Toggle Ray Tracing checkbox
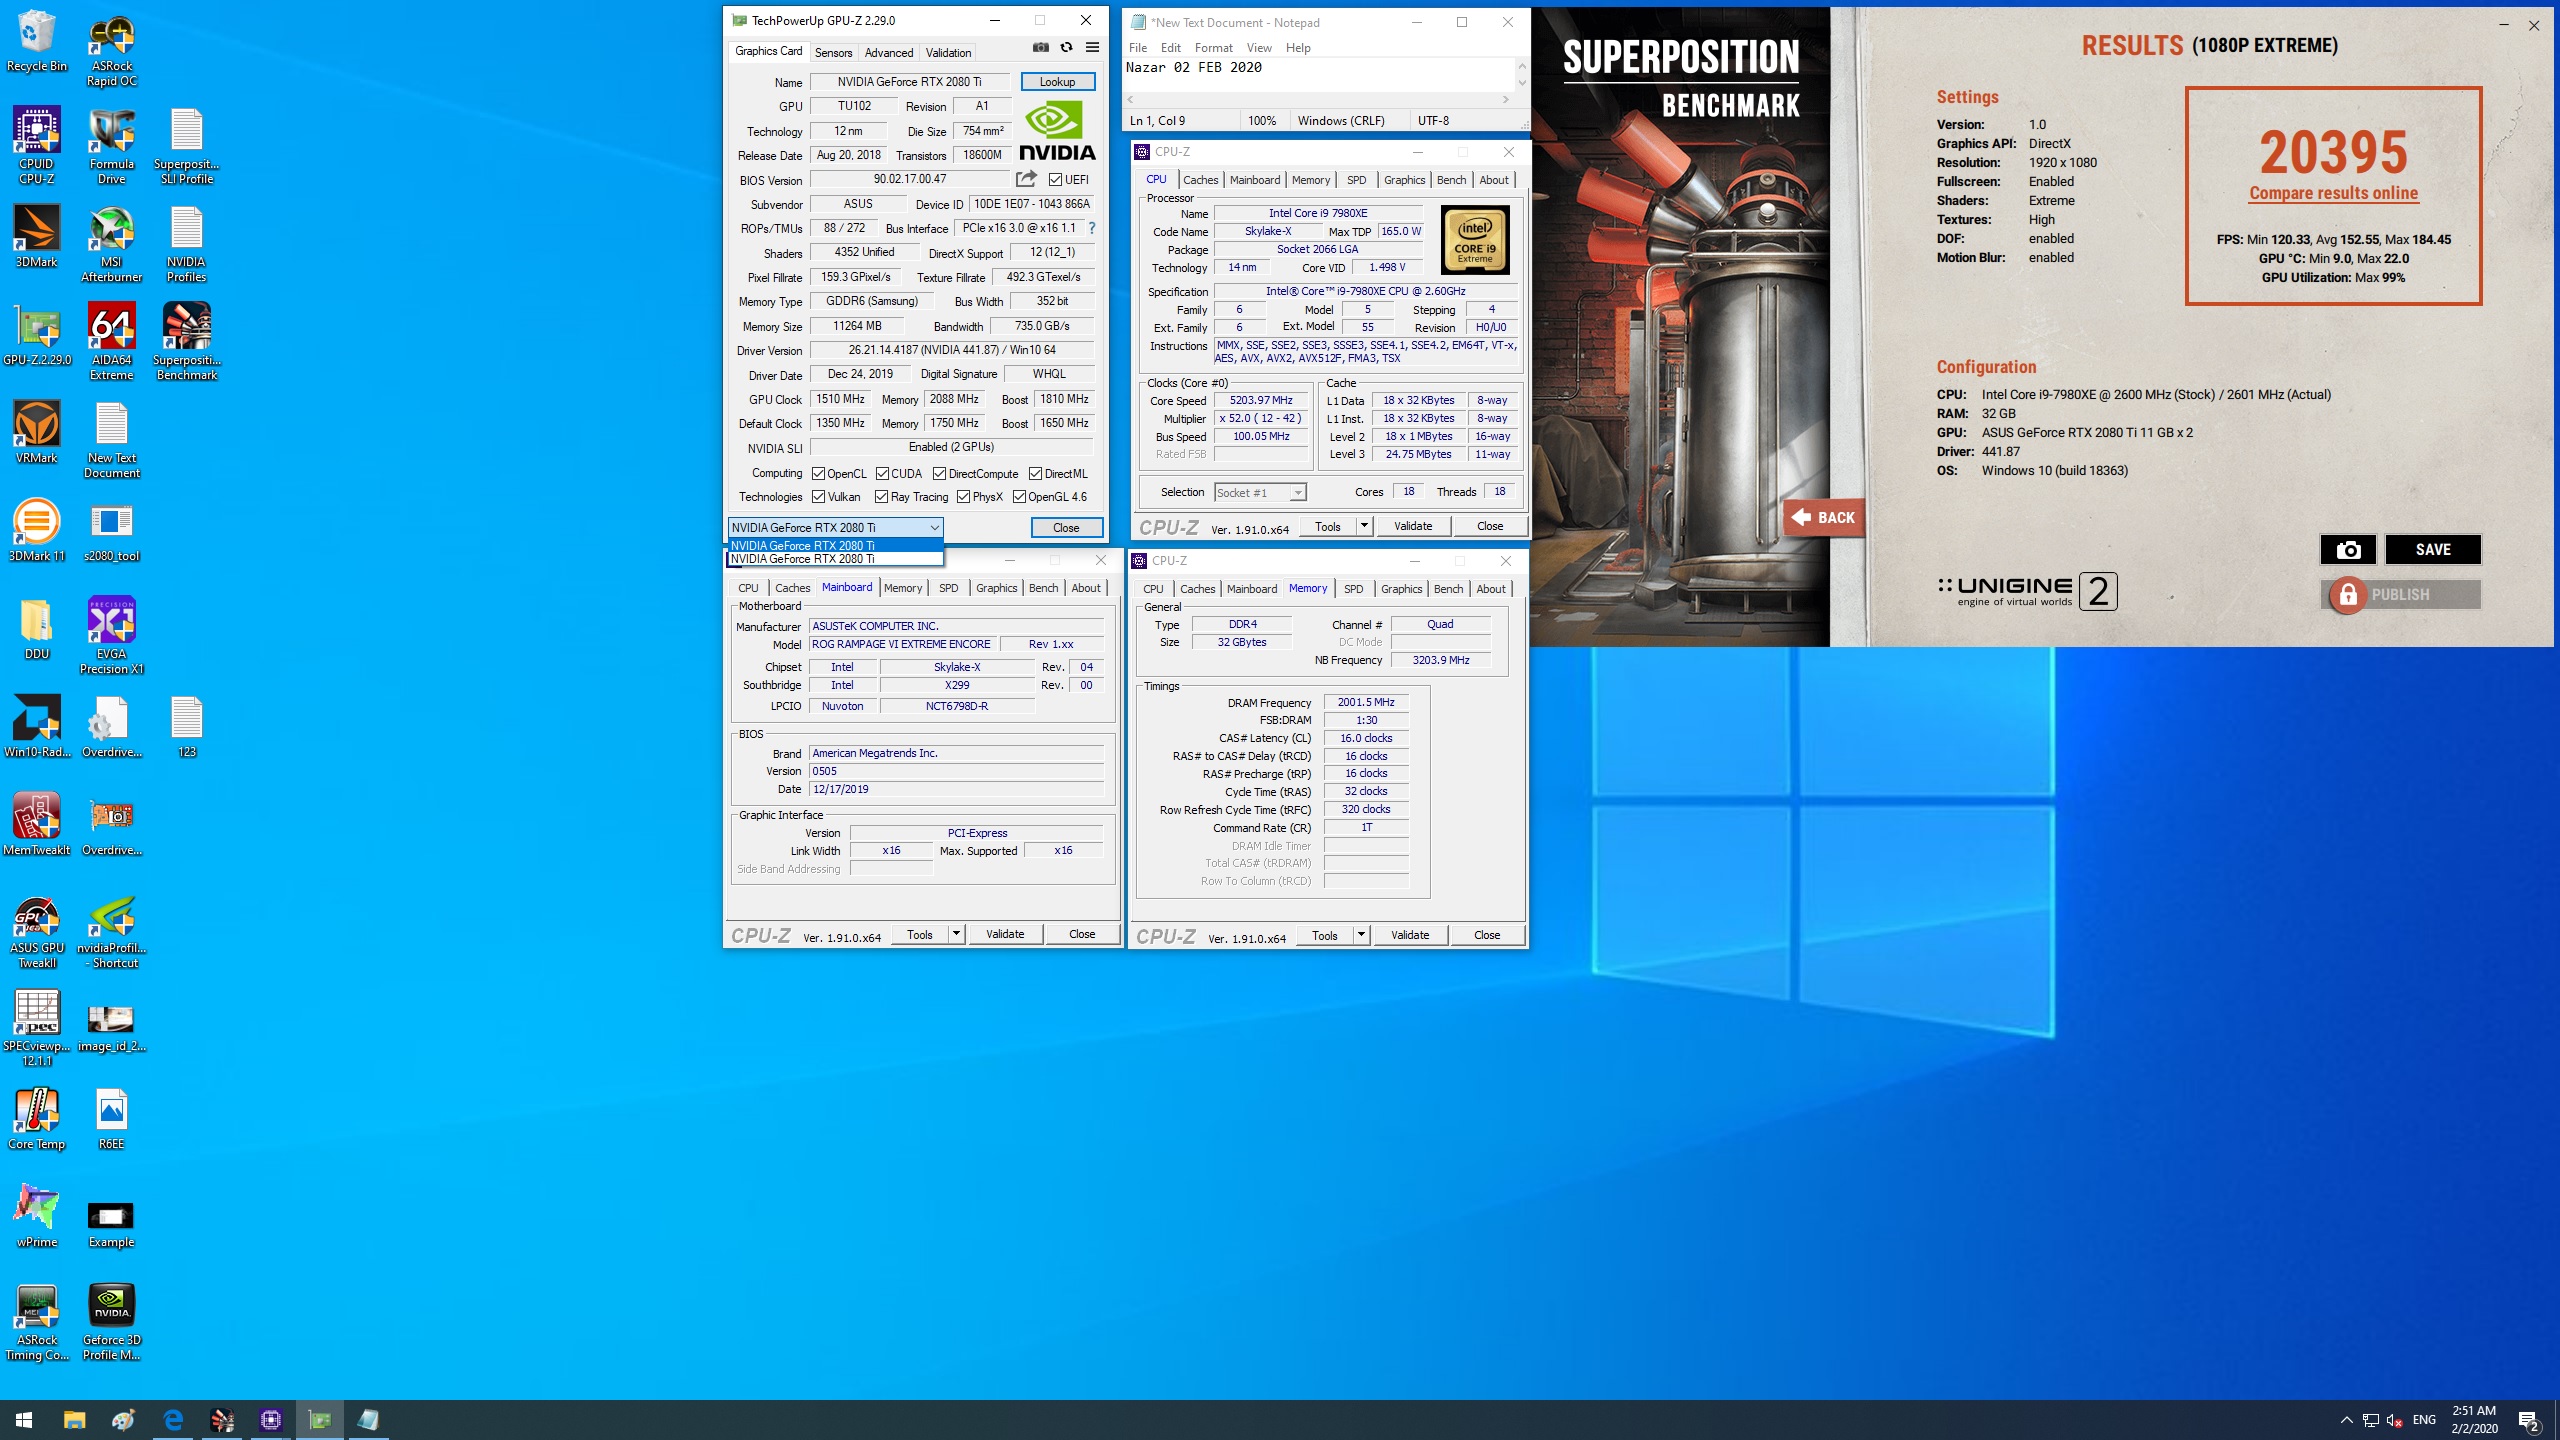Image resolution: width=2560 pixels, height=1440 pixels. 881,497
